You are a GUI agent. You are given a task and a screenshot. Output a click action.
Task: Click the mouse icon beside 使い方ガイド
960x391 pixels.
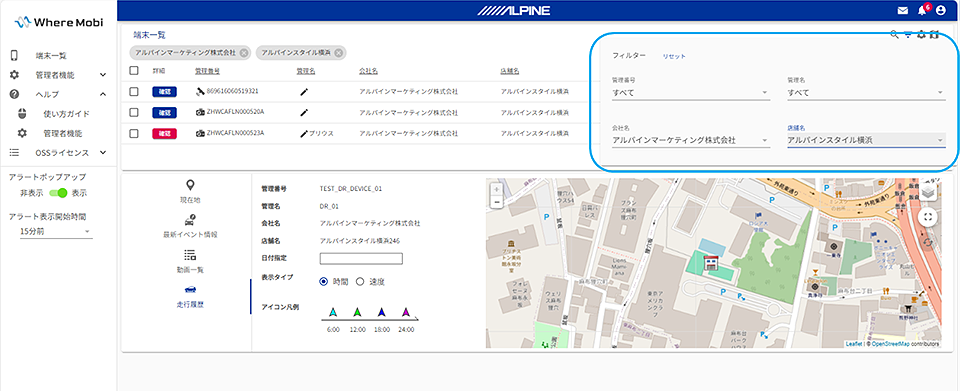pyautogui.click(x=22, y=113)
